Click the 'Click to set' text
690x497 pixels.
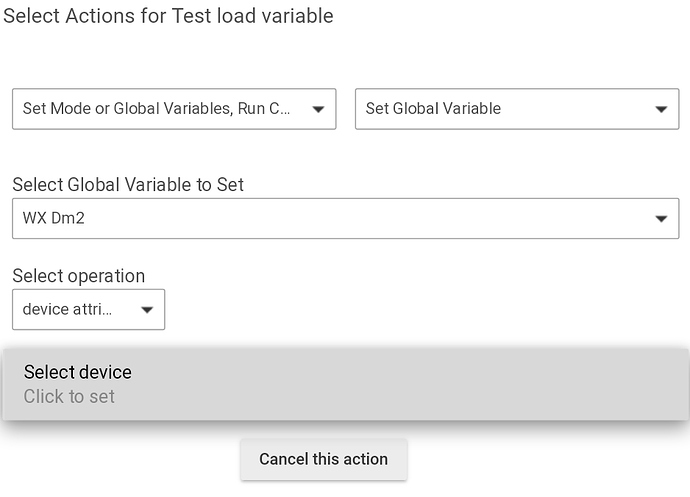(x=69, y=397)
